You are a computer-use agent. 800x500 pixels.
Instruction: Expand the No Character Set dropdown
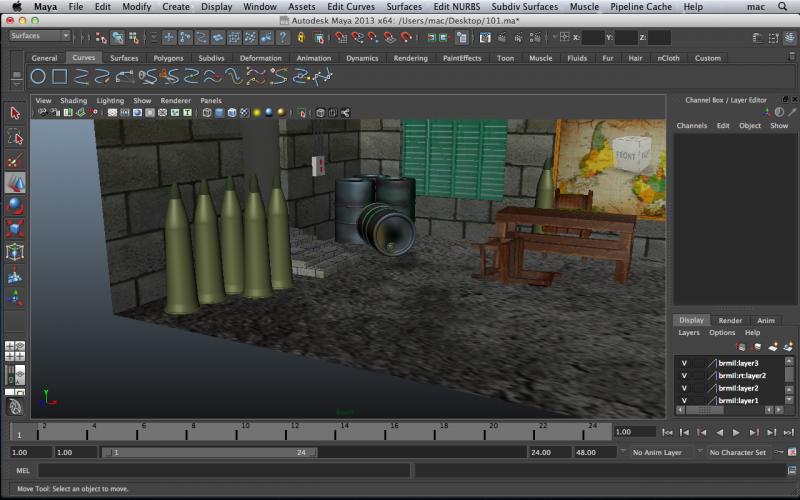click(x=740, y=452)
